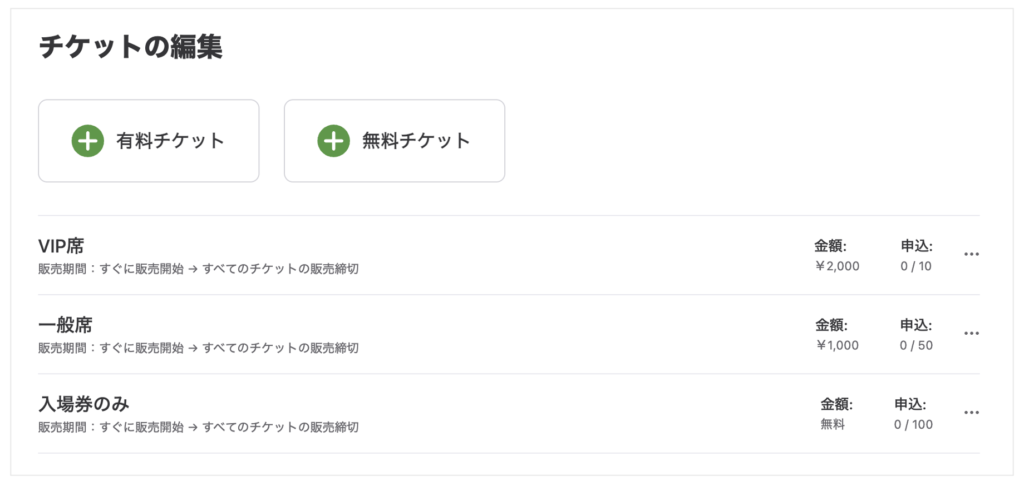Select the VIP席 ticket name
This screenshot has height=486, width=1024.
pyautogui.click(x=61, y=246)
